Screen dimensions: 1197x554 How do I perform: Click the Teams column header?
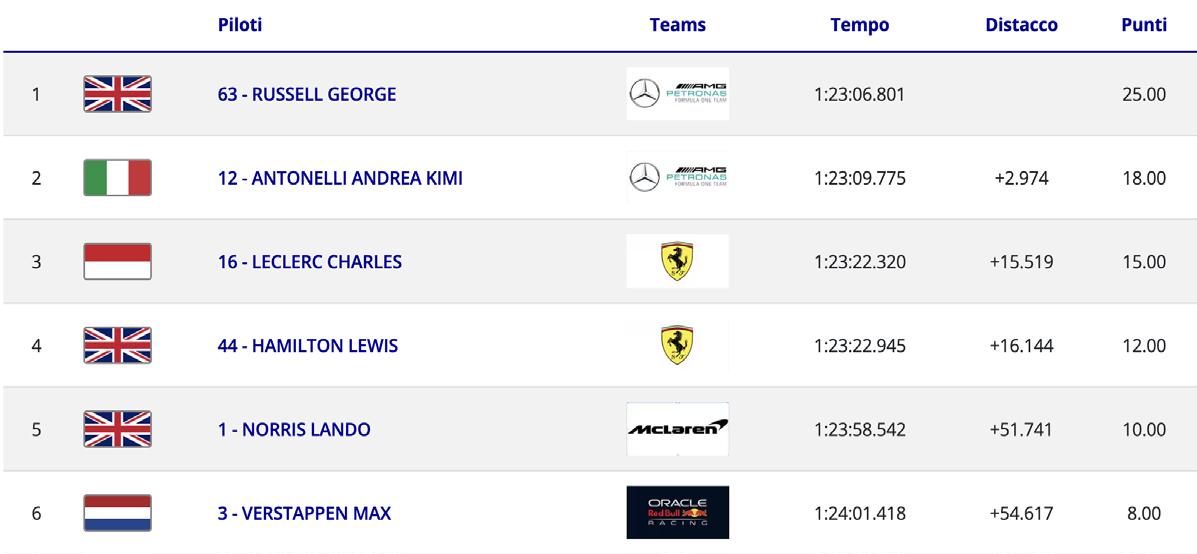[678, 25]
